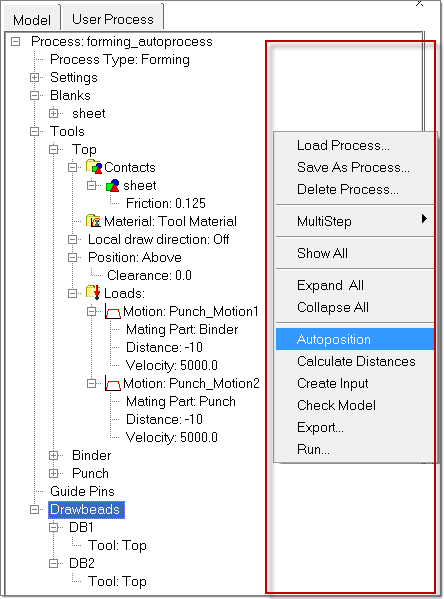Click Load Process... in the menu
This screenshot has width=444, height=599.
[x=343, y=146]
